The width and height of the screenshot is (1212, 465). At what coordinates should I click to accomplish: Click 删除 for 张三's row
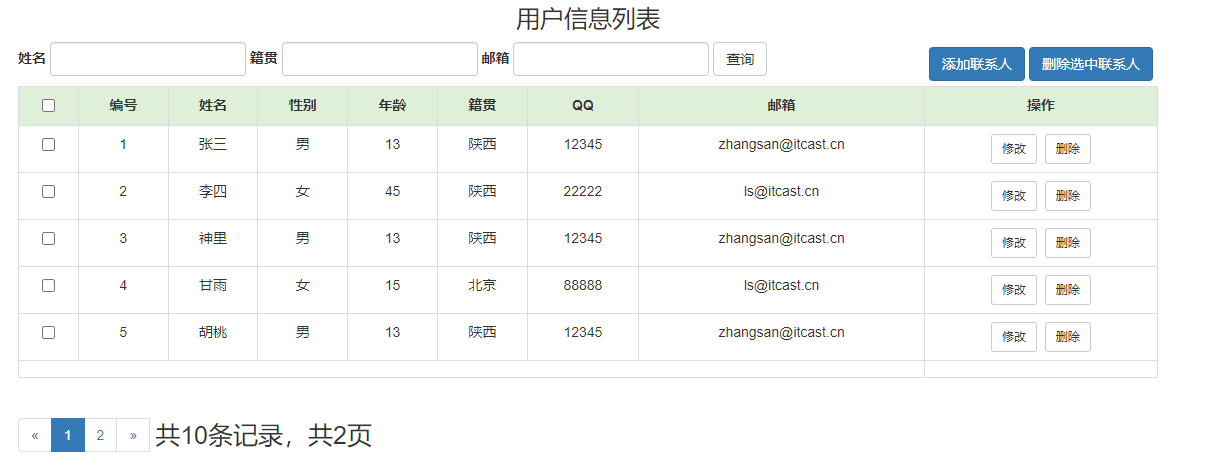[x=1068, y=149]
